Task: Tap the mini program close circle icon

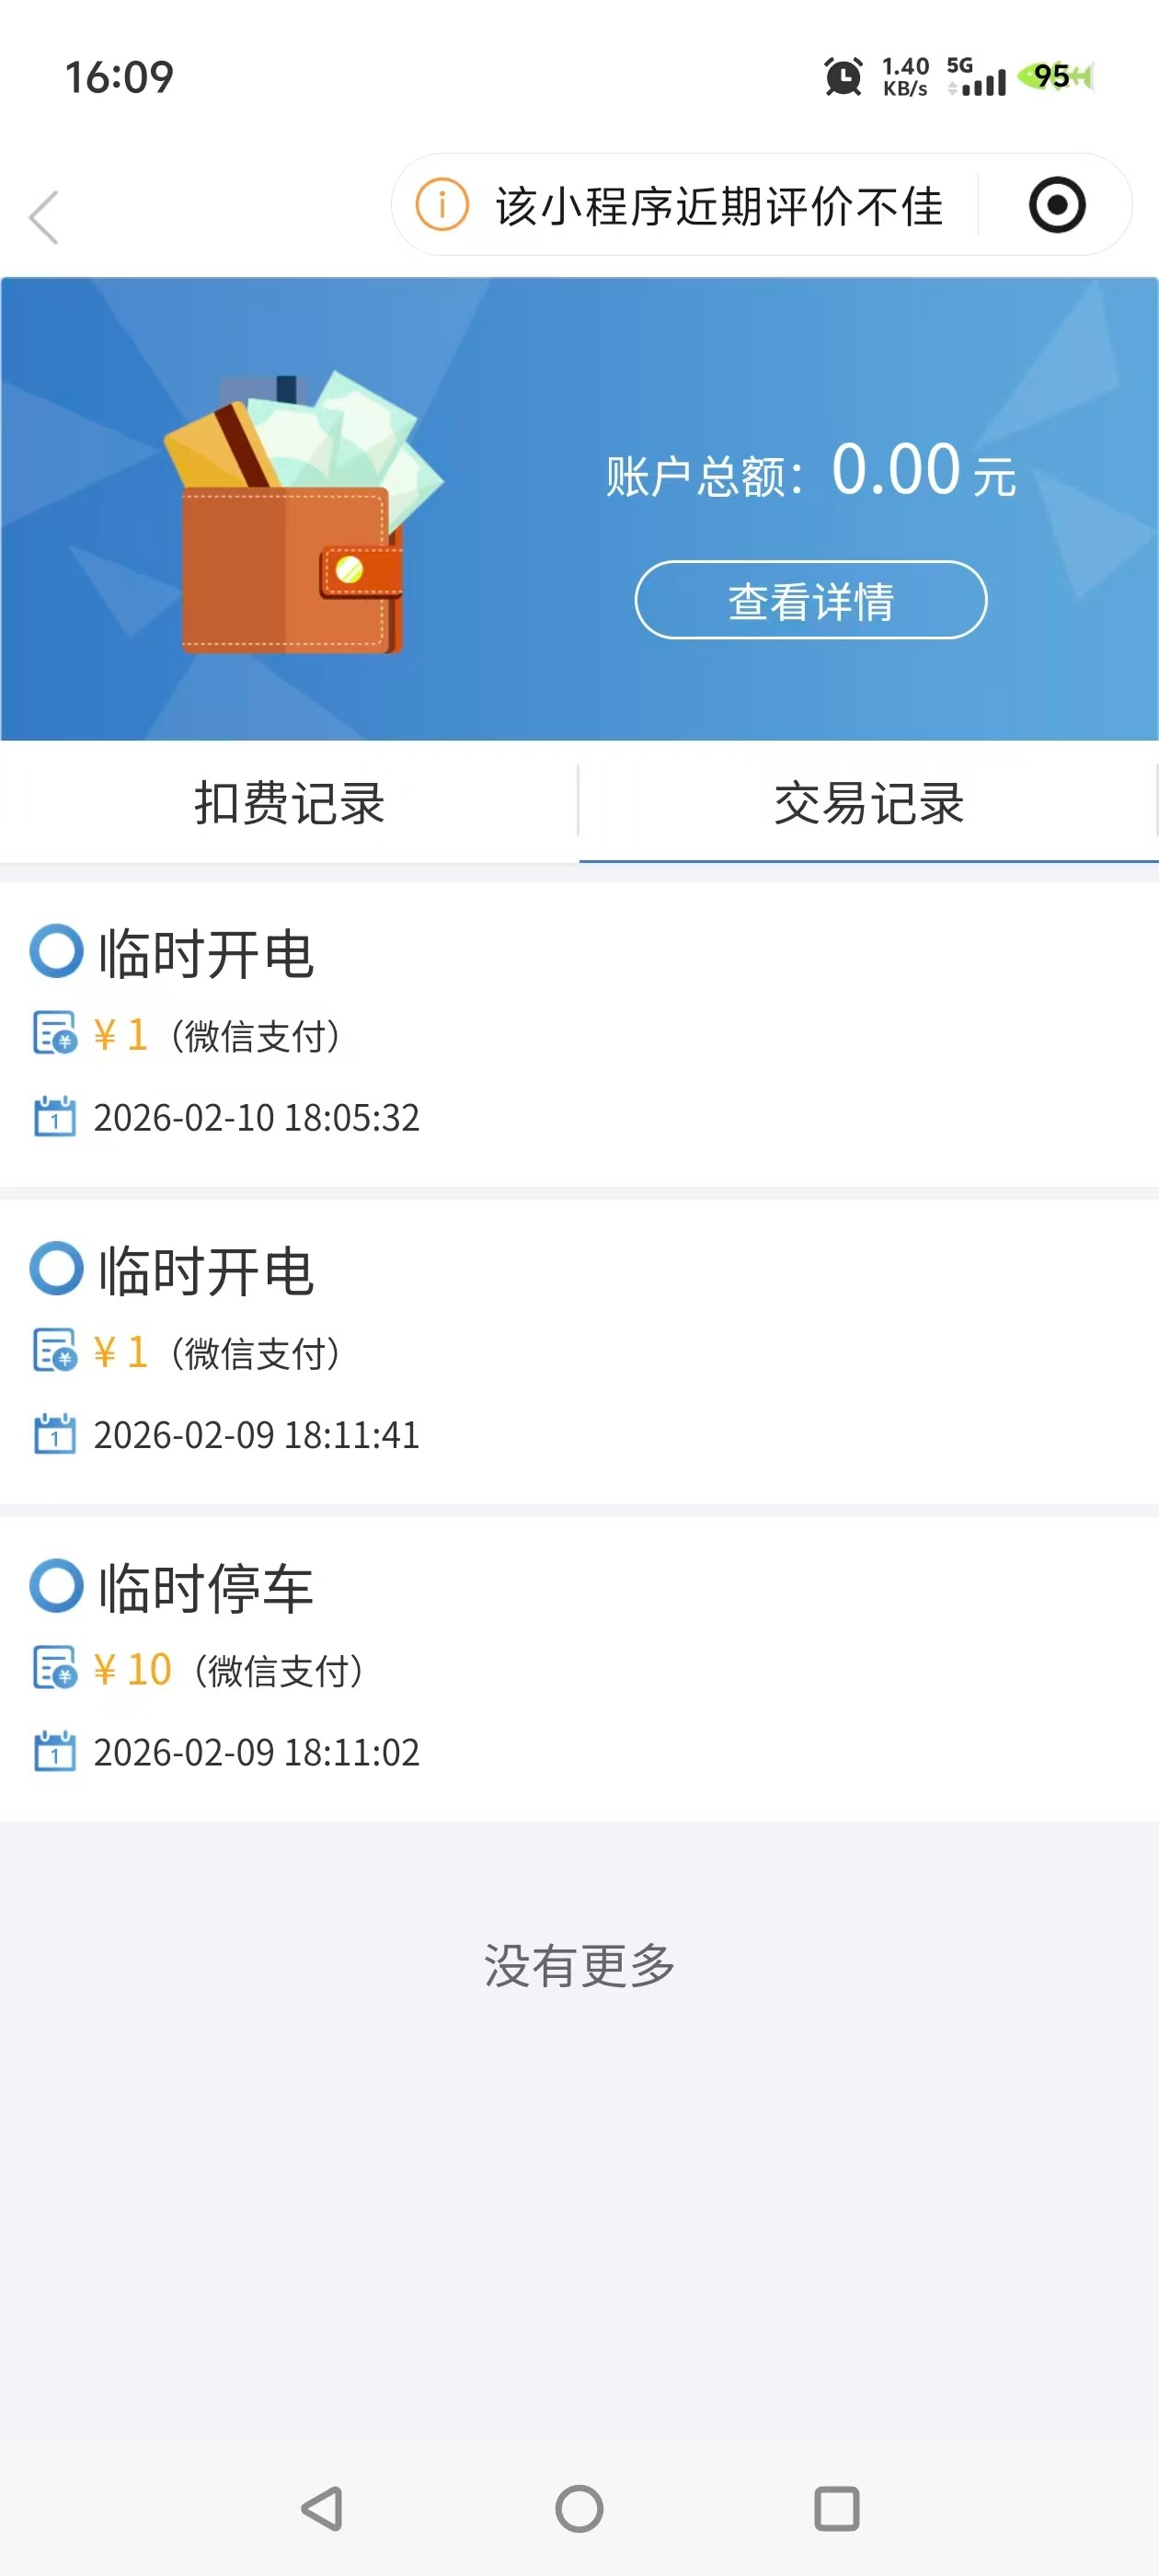Action: [x=1056, y=205]
